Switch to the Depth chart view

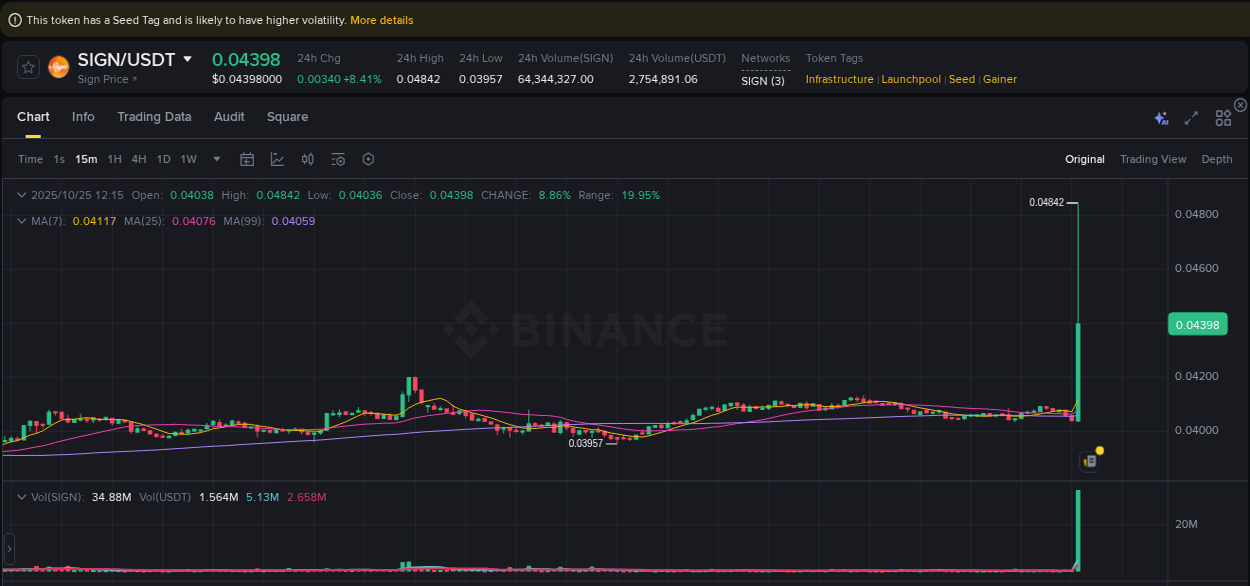1217,159
